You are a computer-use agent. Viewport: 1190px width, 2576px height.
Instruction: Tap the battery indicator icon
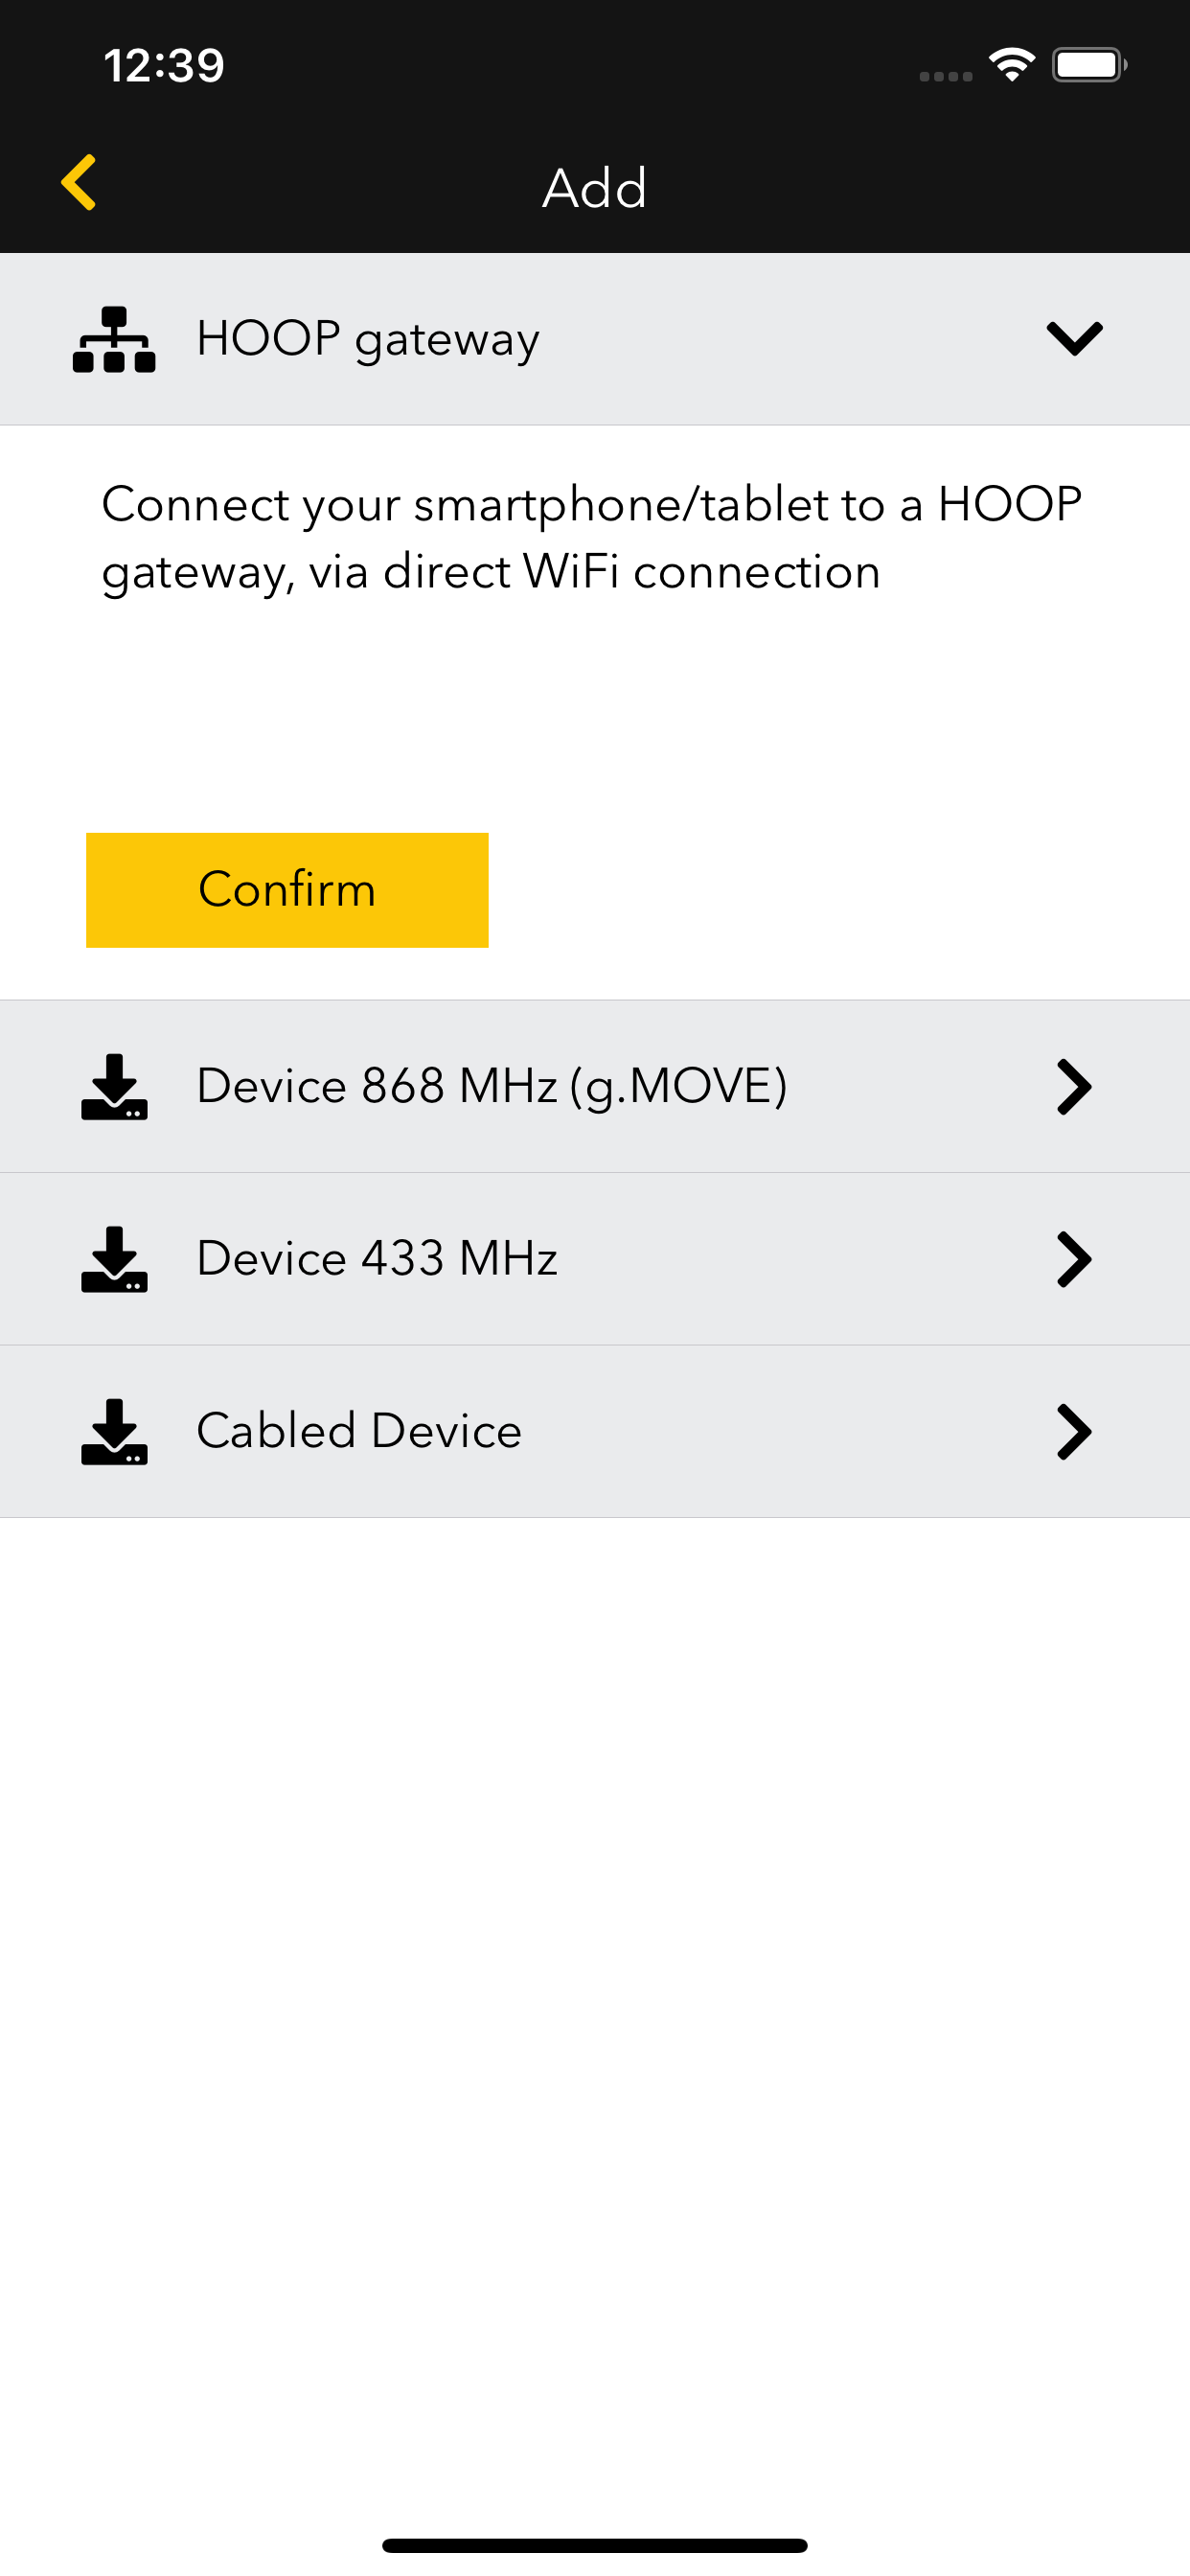[x=1088, y=66]
